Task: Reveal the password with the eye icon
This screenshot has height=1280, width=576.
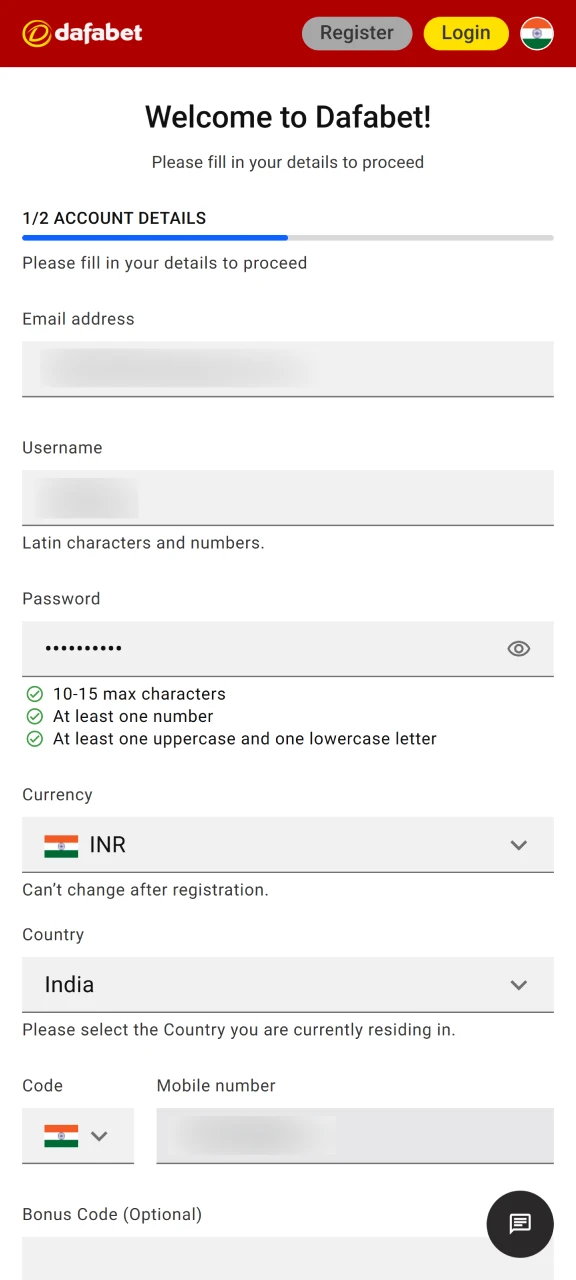Action: click(519, 648)
